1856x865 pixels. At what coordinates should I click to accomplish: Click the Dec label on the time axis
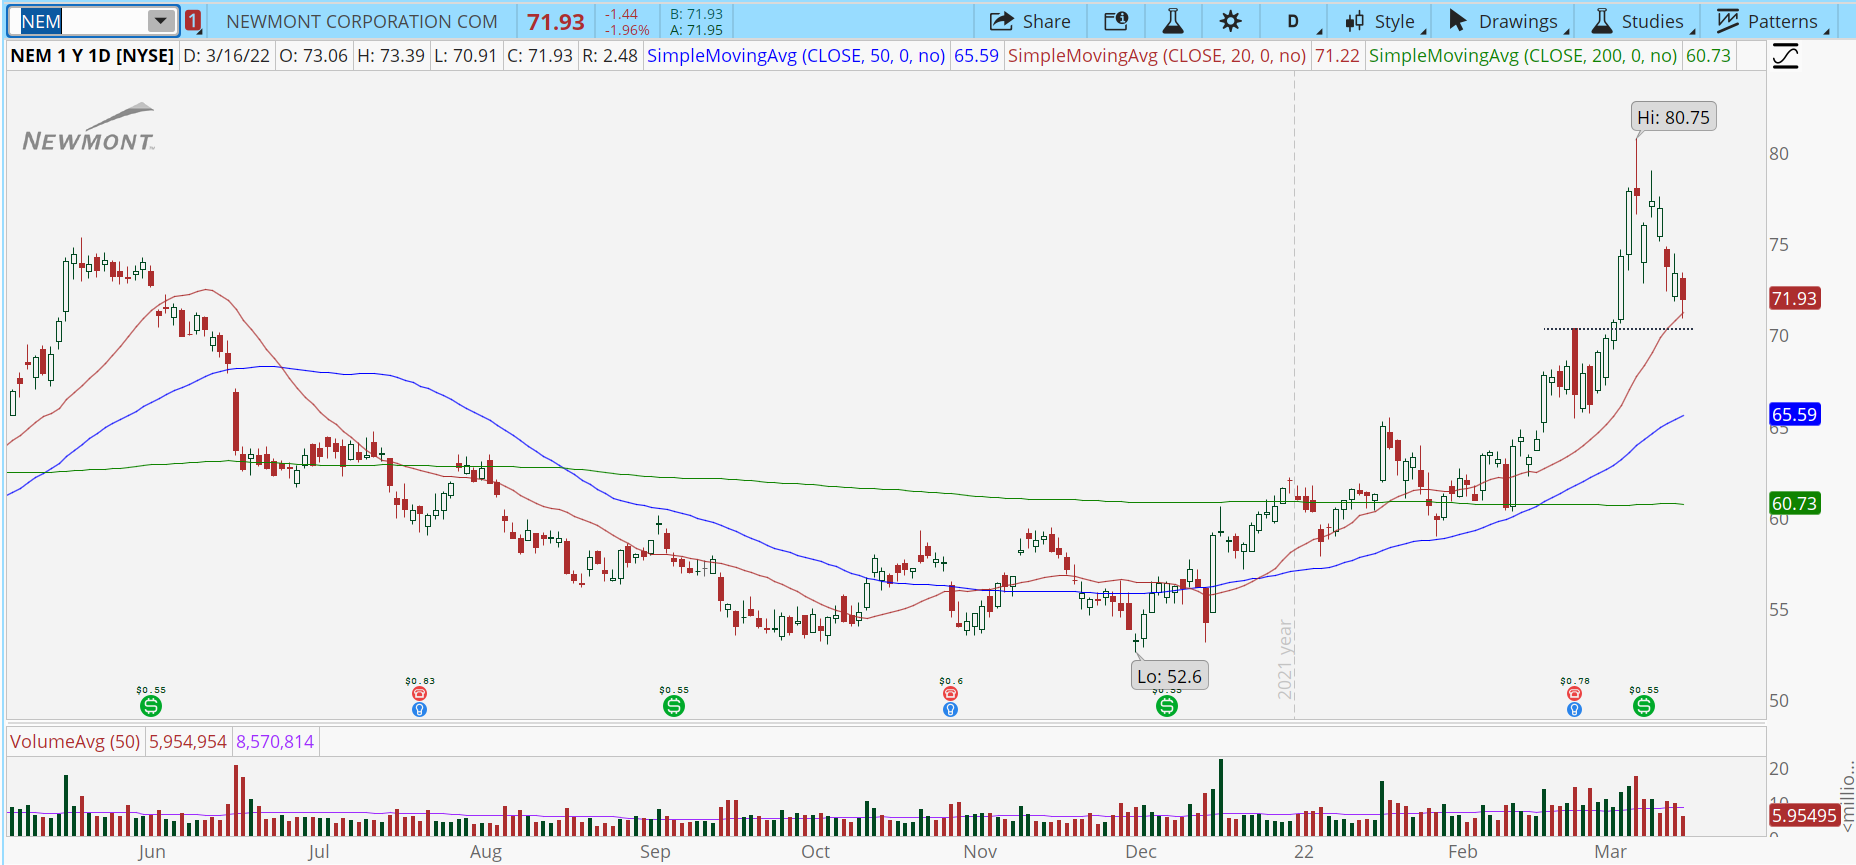[1141, 852]
